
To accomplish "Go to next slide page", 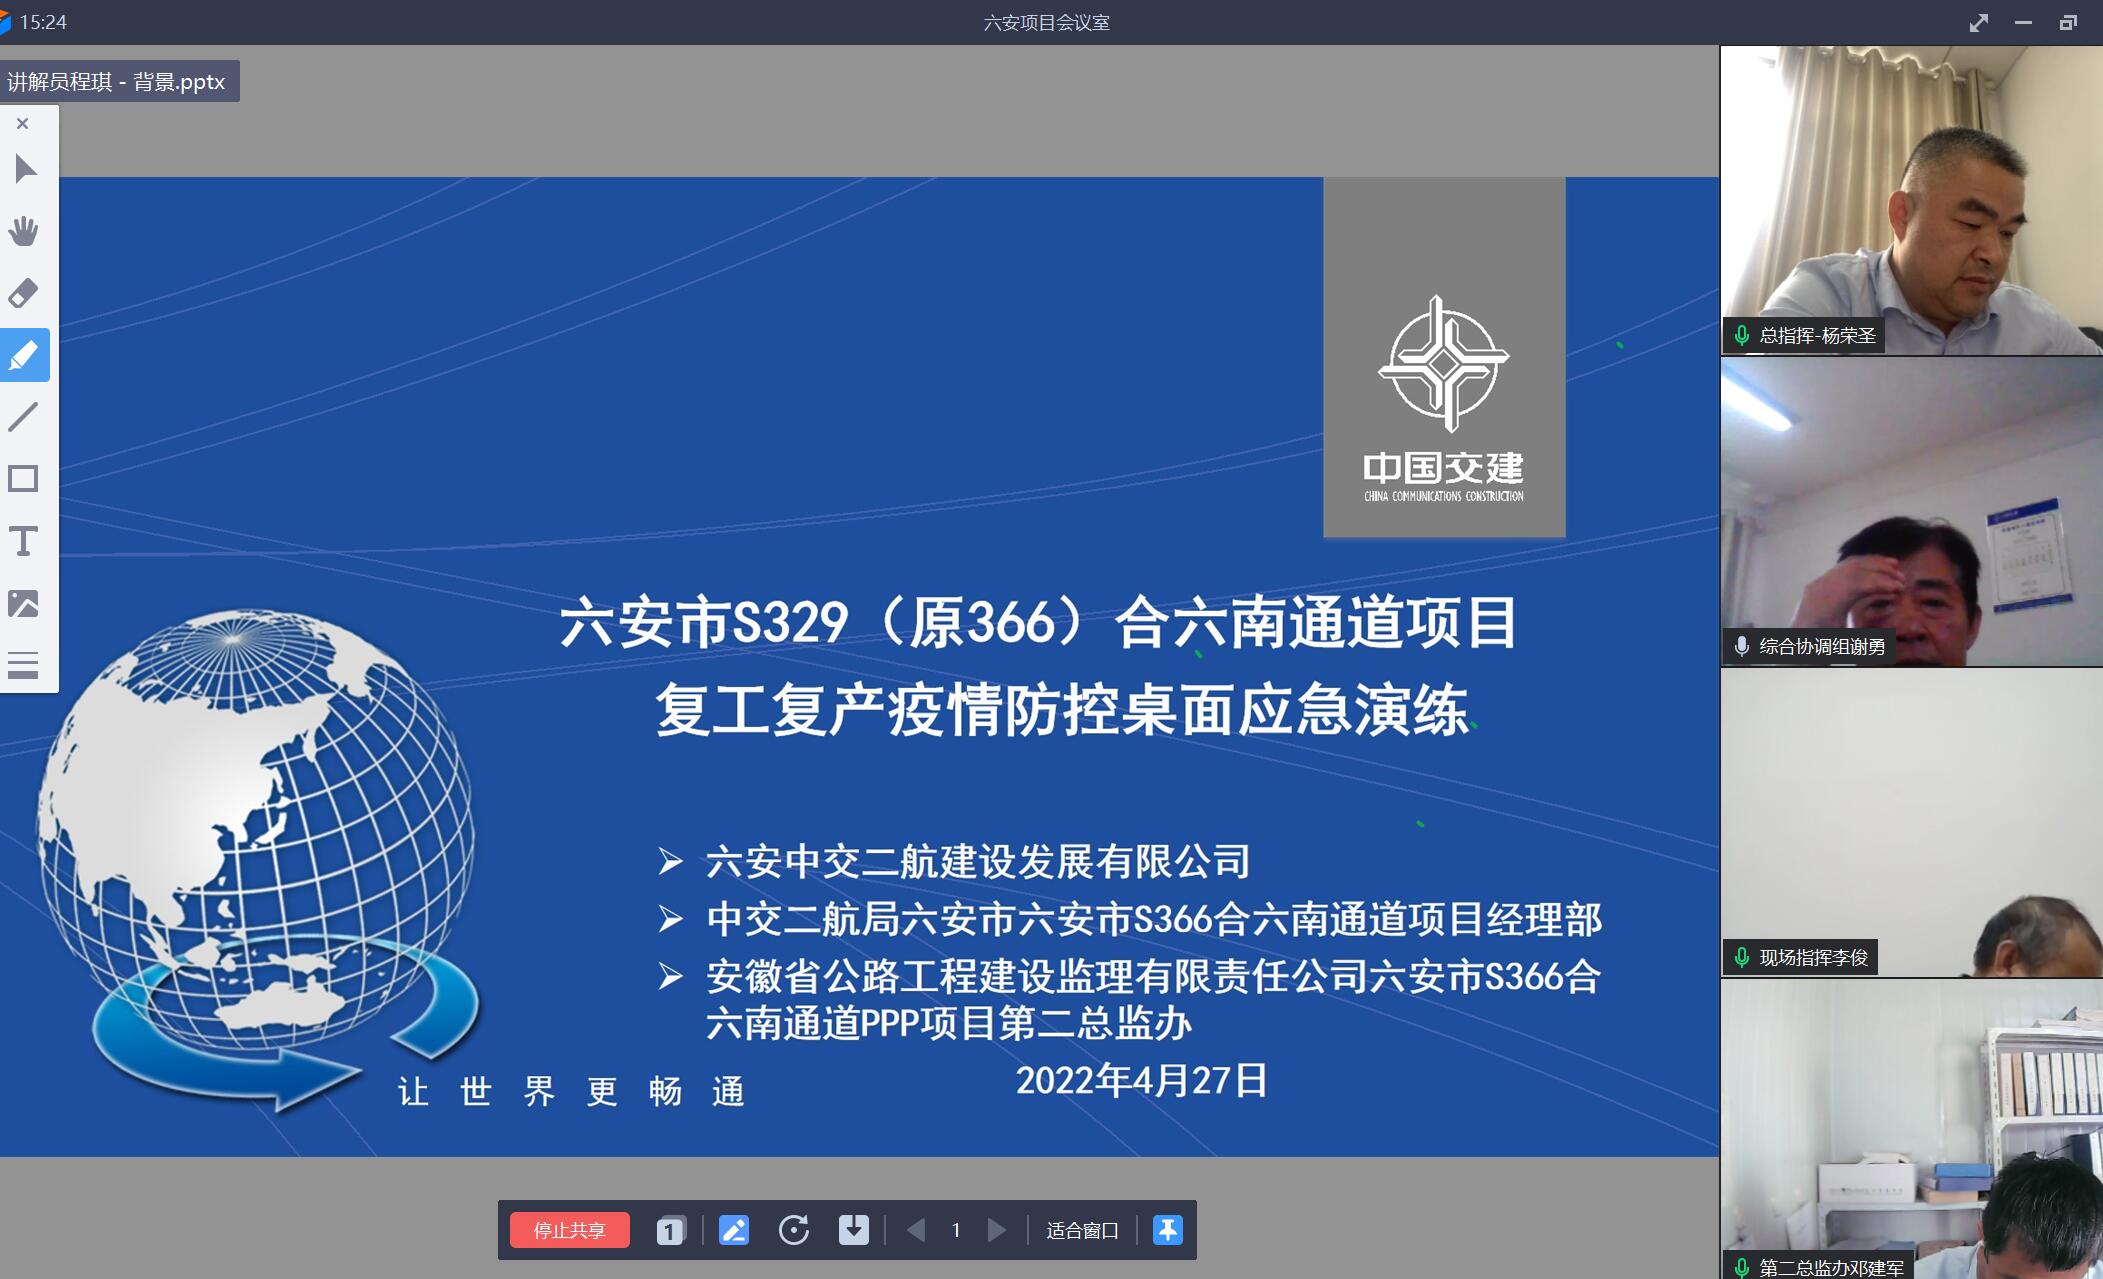I will coord(996,1229).
